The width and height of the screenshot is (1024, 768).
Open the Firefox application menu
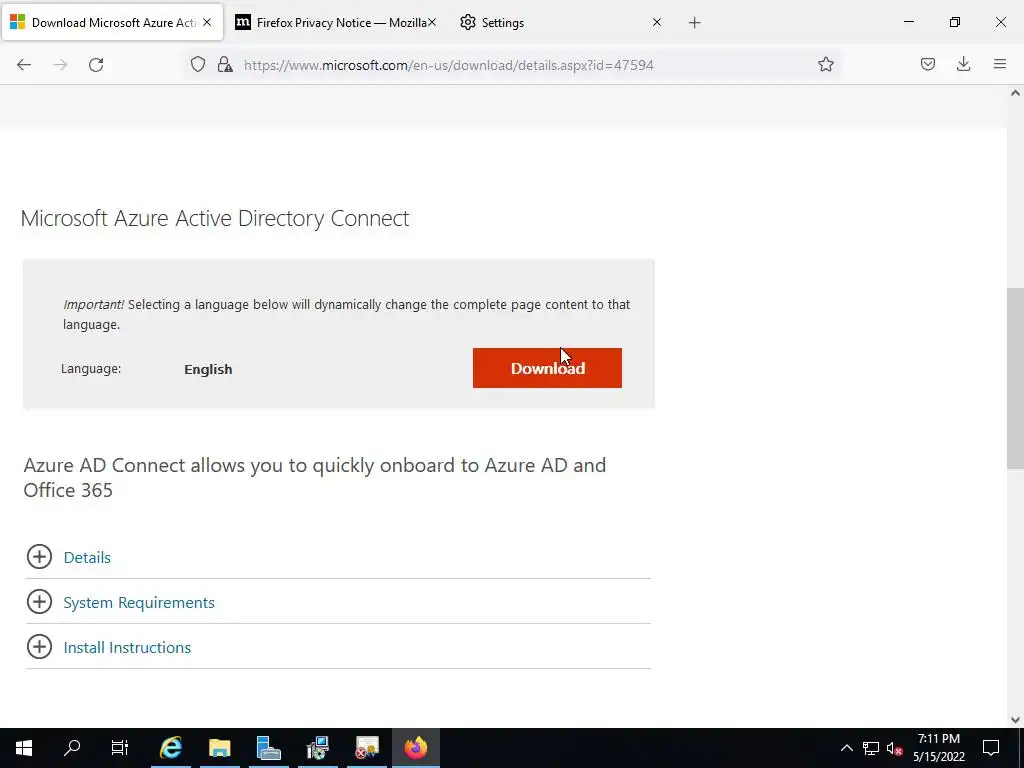999,64
